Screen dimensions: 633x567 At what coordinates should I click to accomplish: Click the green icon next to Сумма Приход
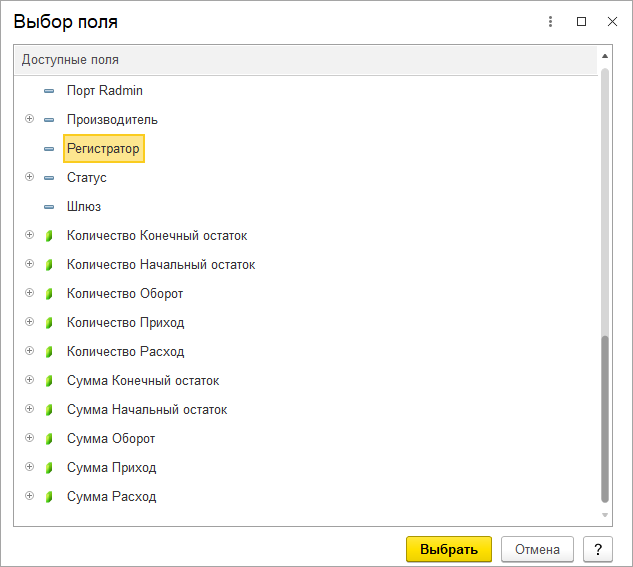(x=48, y=468)
